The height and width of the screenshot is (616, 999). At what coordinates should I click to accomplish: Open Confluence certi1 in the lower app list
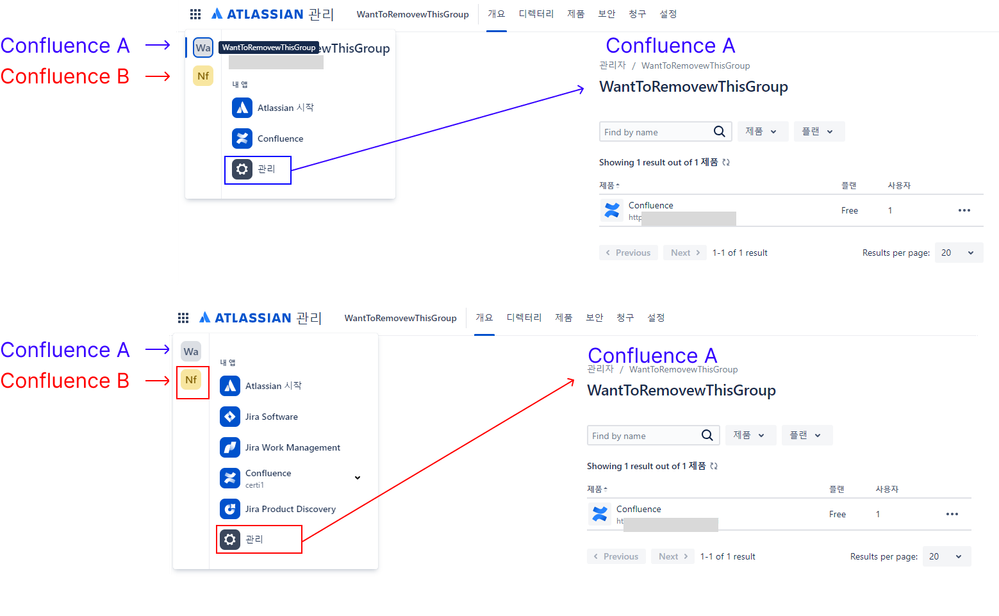255,478
